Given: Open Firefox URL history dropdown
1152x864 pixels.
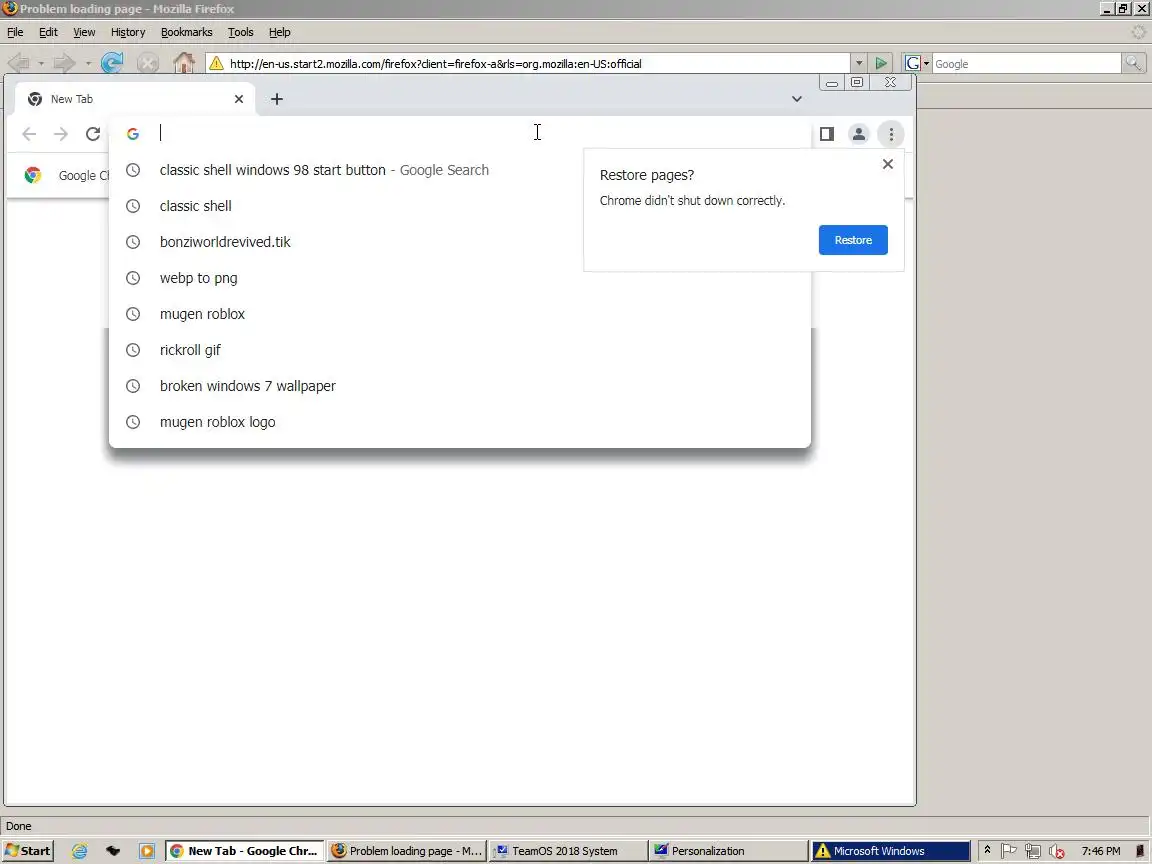Looking at the screenshot, I should tap(858, 63).
